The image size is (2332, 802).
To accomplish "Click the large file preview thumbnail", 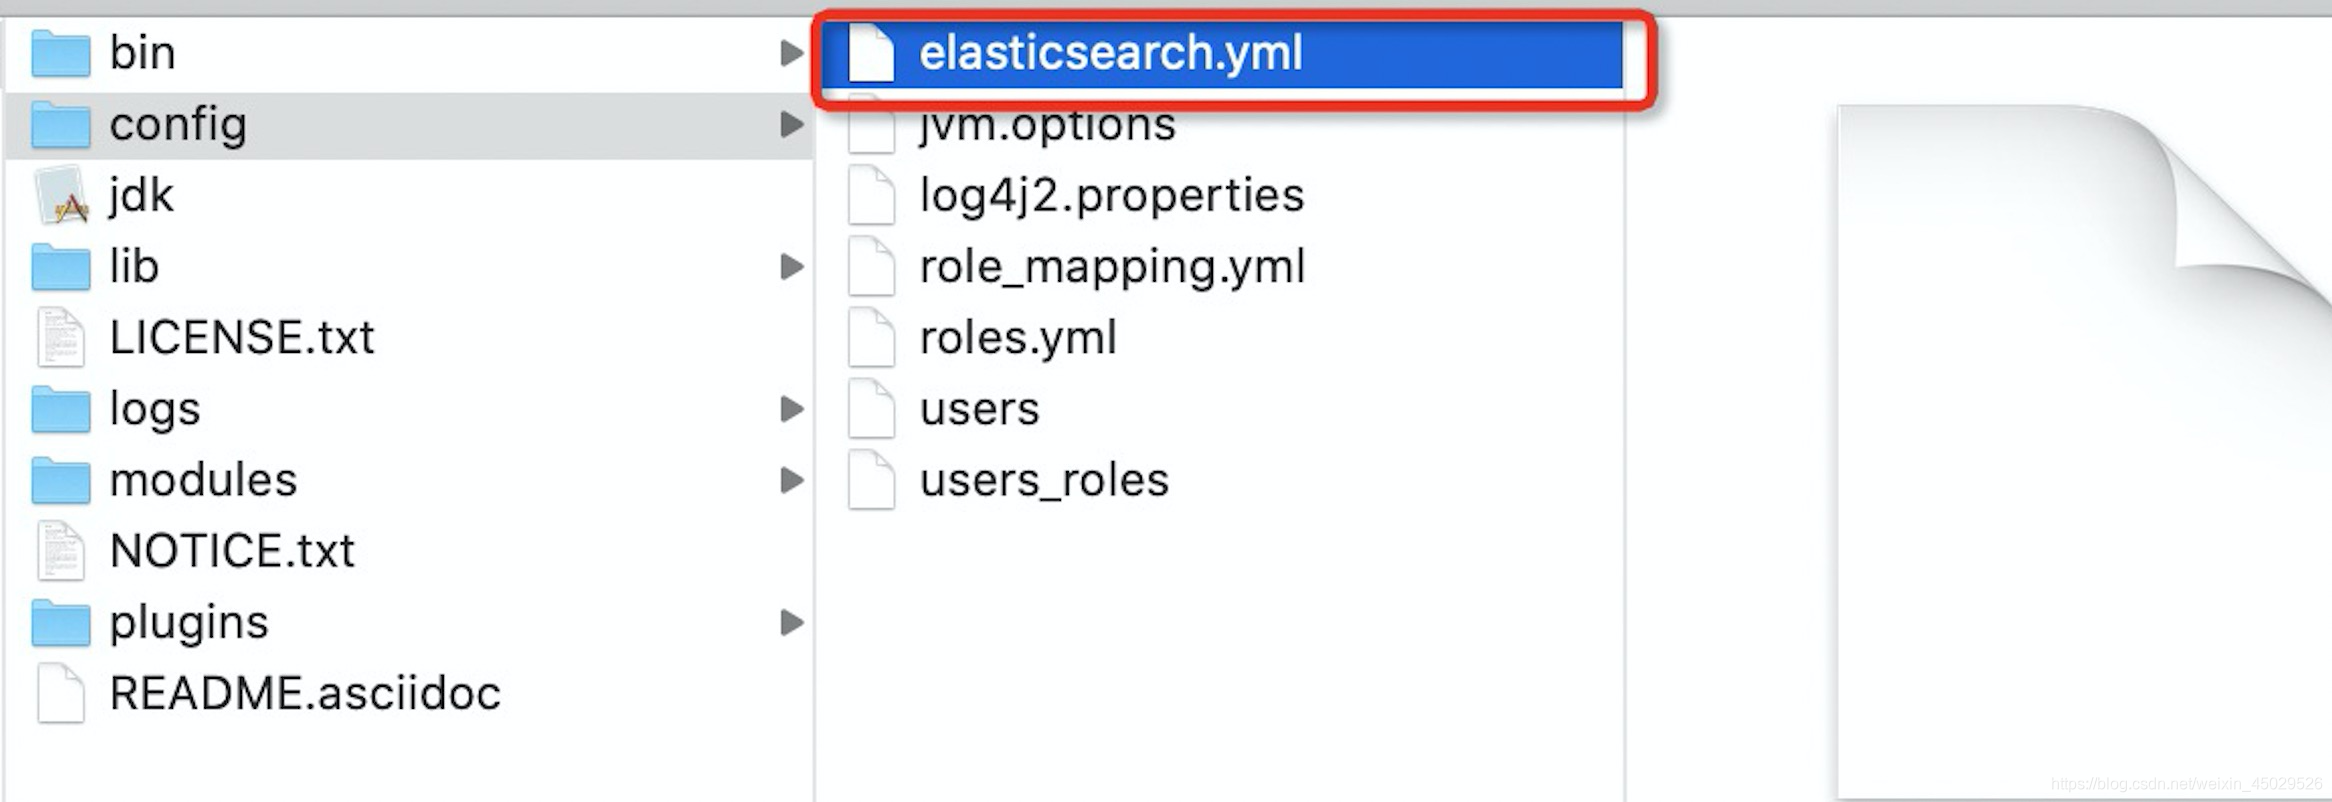I will (x=2085, y=450).
